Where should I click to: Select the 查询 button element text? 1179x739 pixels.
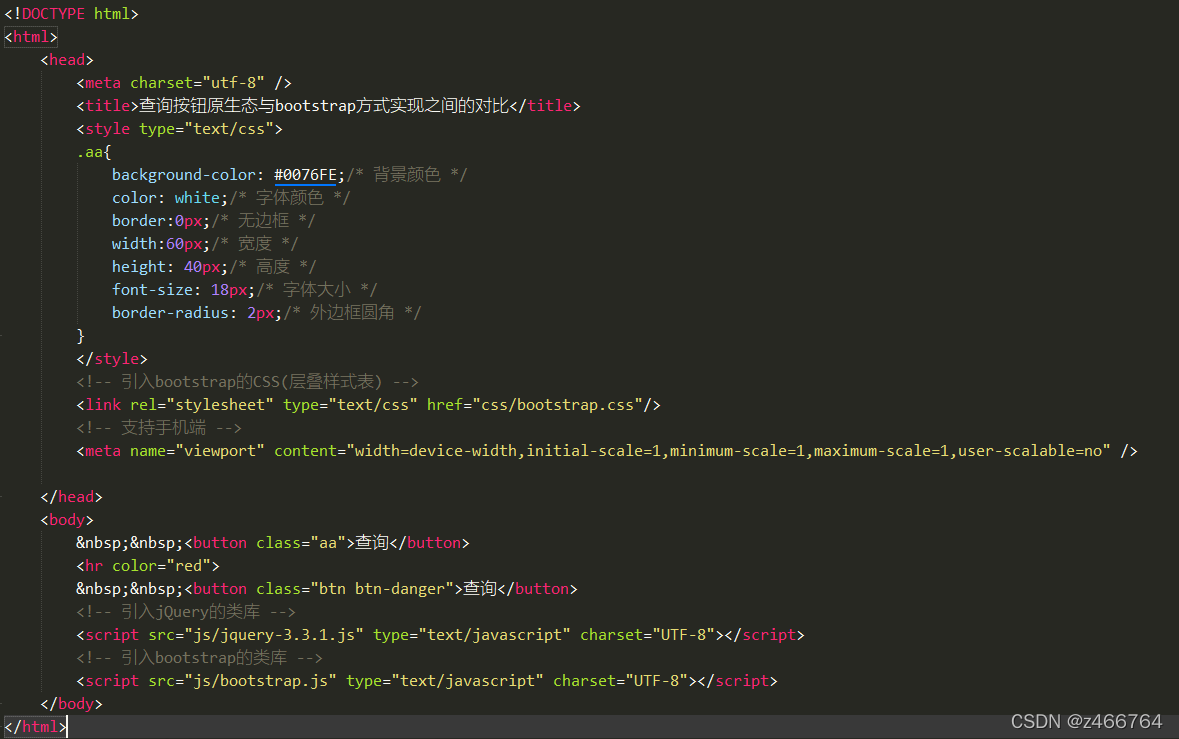click(x=370, y=542)
